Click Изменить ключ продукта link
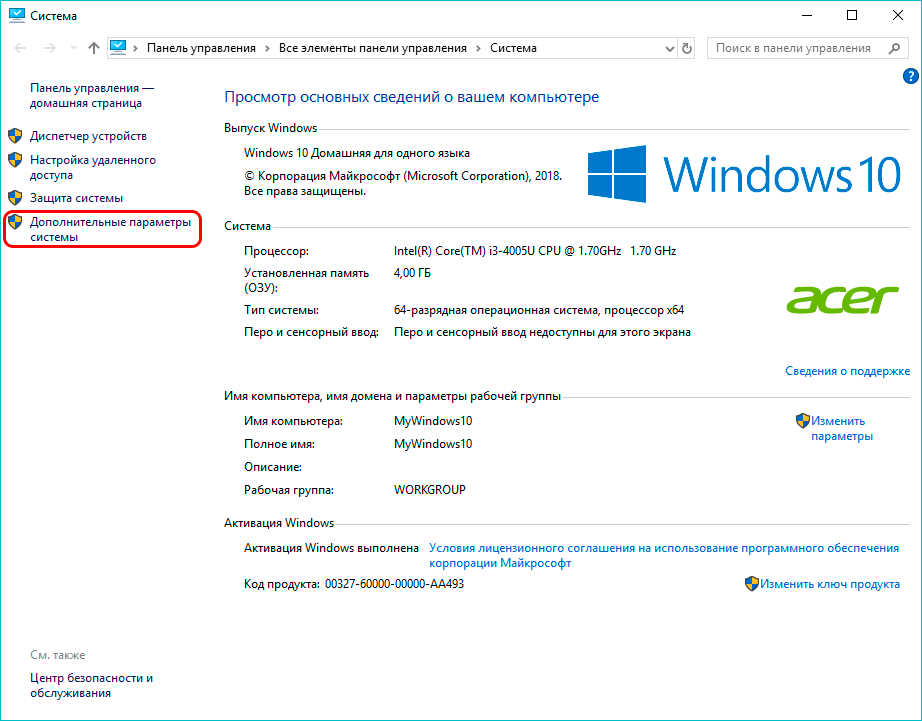 pos(830,584)
